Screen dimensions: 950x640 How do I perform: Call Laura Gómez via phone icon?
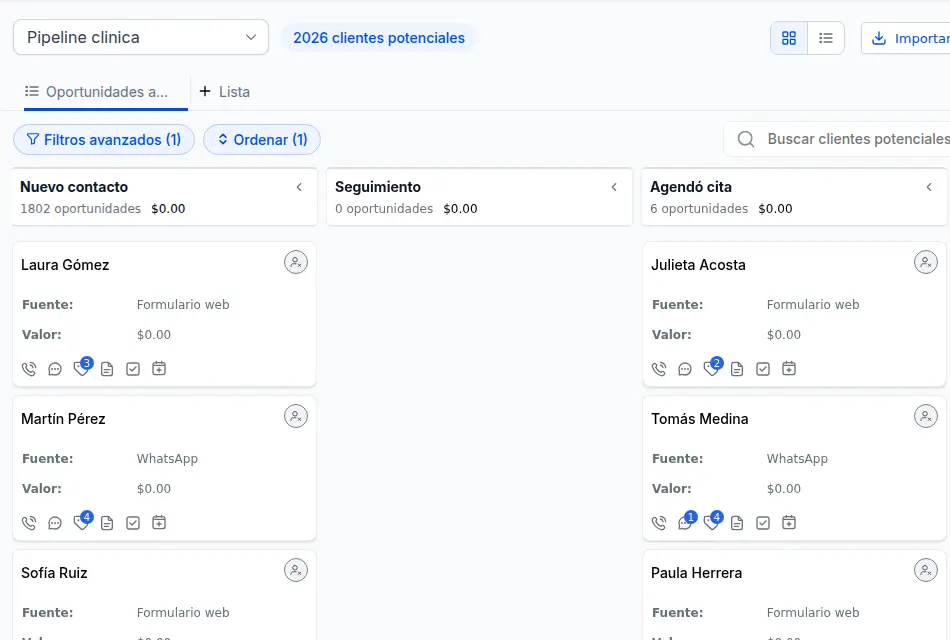[29, 369]
